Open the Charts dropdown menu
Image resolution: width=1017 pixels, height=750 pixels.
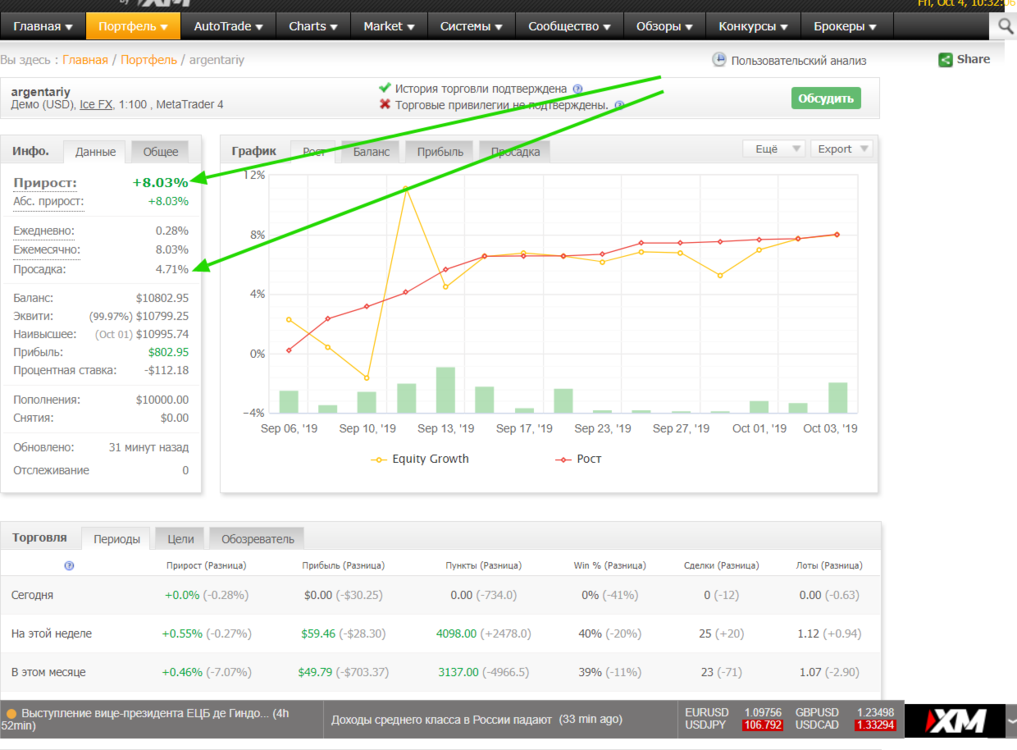[x=313, y=27]
